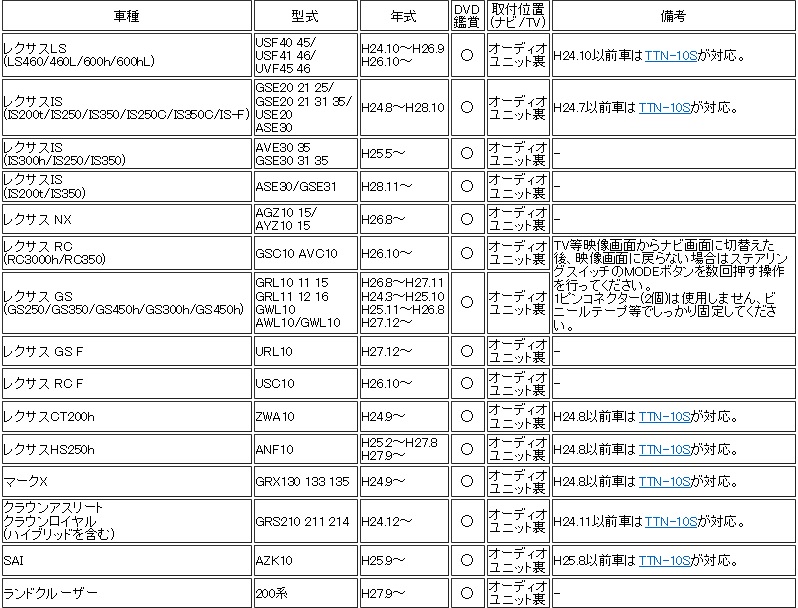Click model code AZK10 cell
Viewport: 798px width, 608px height.
pos(306,560)
